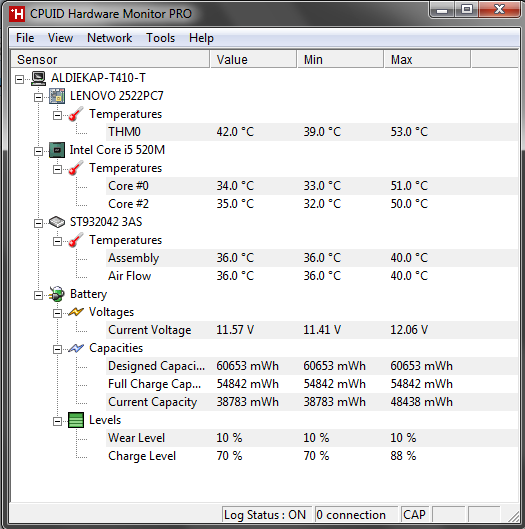Click the yellow Voltages graph icon
The image size is (525, 529).
[76, 312]
